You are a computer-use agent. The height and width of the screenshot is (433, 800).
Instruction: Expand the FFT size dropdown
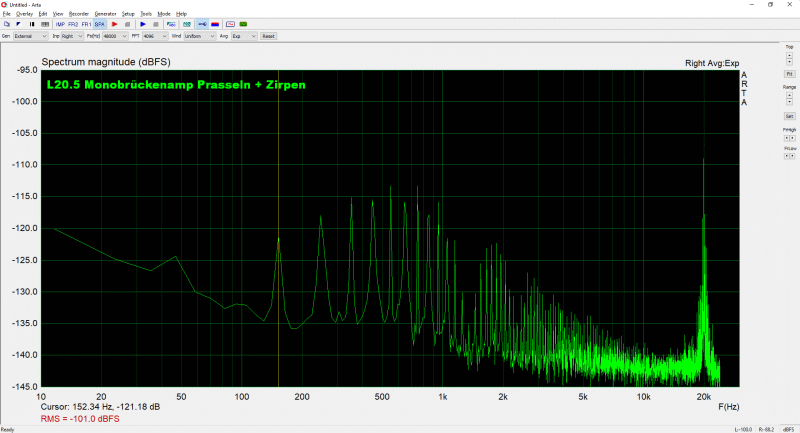click(155, 36)
